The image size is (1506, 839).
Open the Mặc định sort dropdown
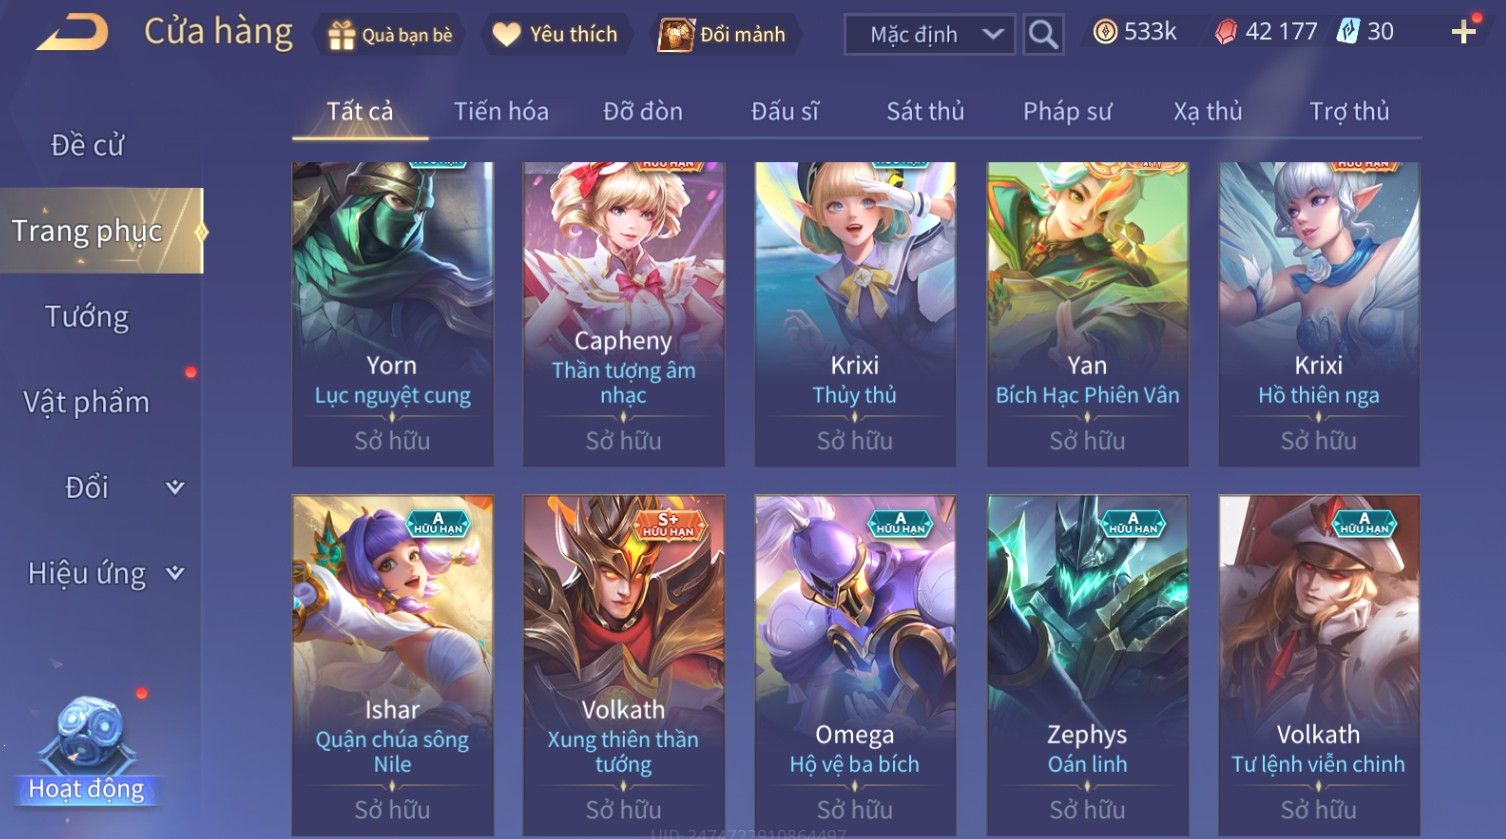(x=930, y=35)
